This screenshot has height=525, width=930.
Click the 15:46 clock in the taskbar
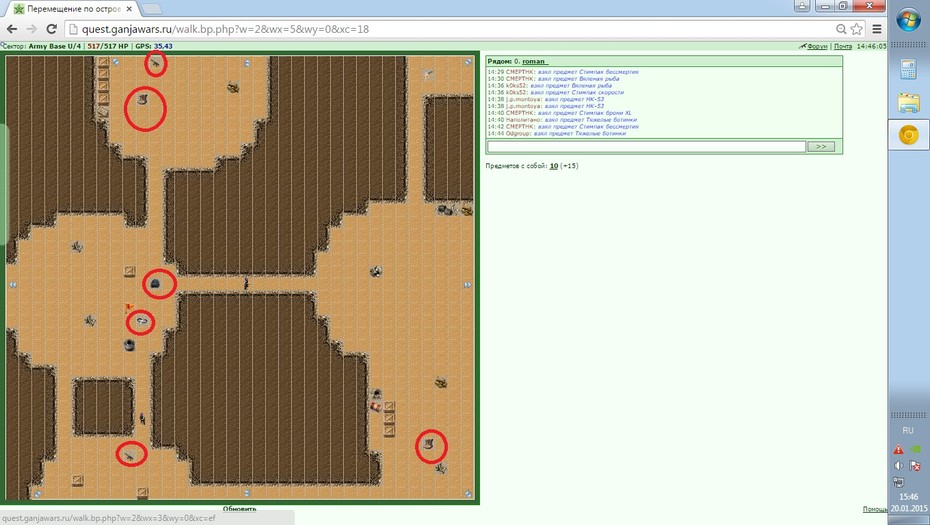coord(909,497)
